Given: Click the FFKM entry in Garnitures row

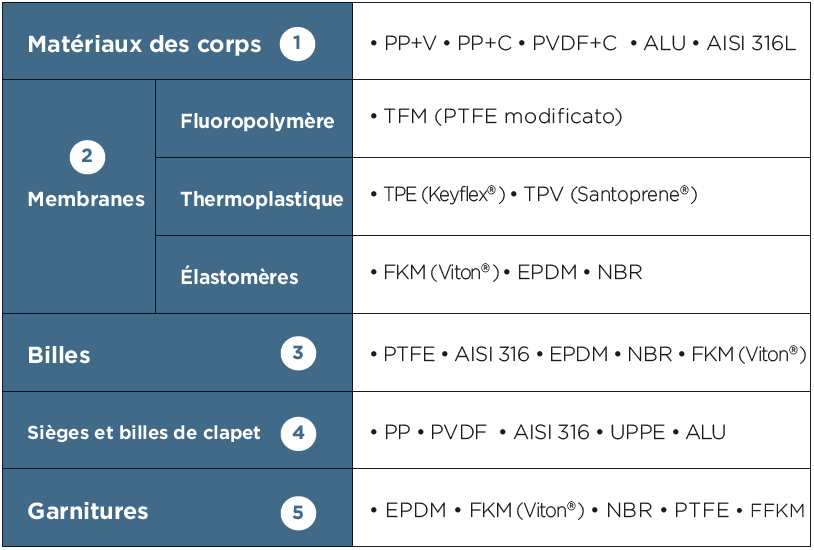Looking at the screenshot, I should [778, 511].
